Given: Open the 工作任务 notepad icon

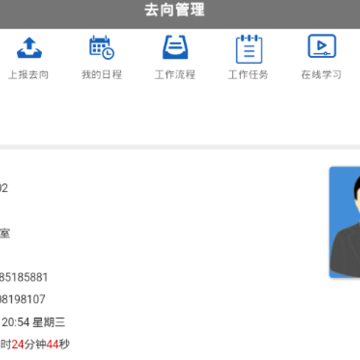Looking at the screenshot, I should (x=249, y=49).
